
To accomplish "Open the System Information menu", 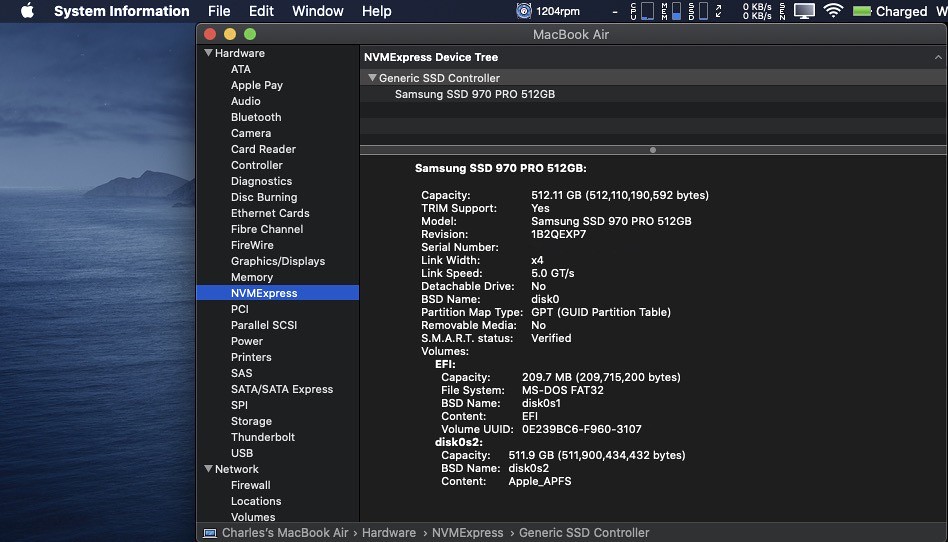I will click(122, 11).
